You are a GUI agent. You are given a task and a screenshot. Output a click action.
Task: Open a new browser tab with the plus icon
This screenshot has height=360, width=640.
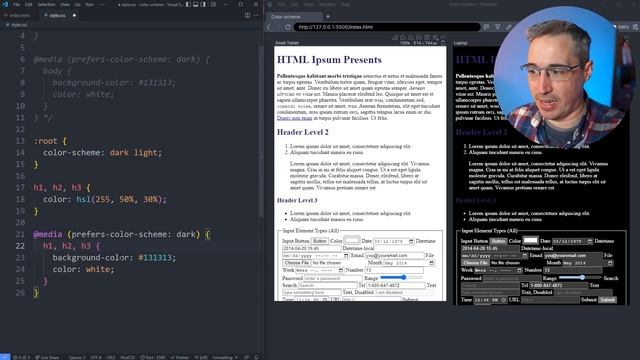click(x=328, y=17)
